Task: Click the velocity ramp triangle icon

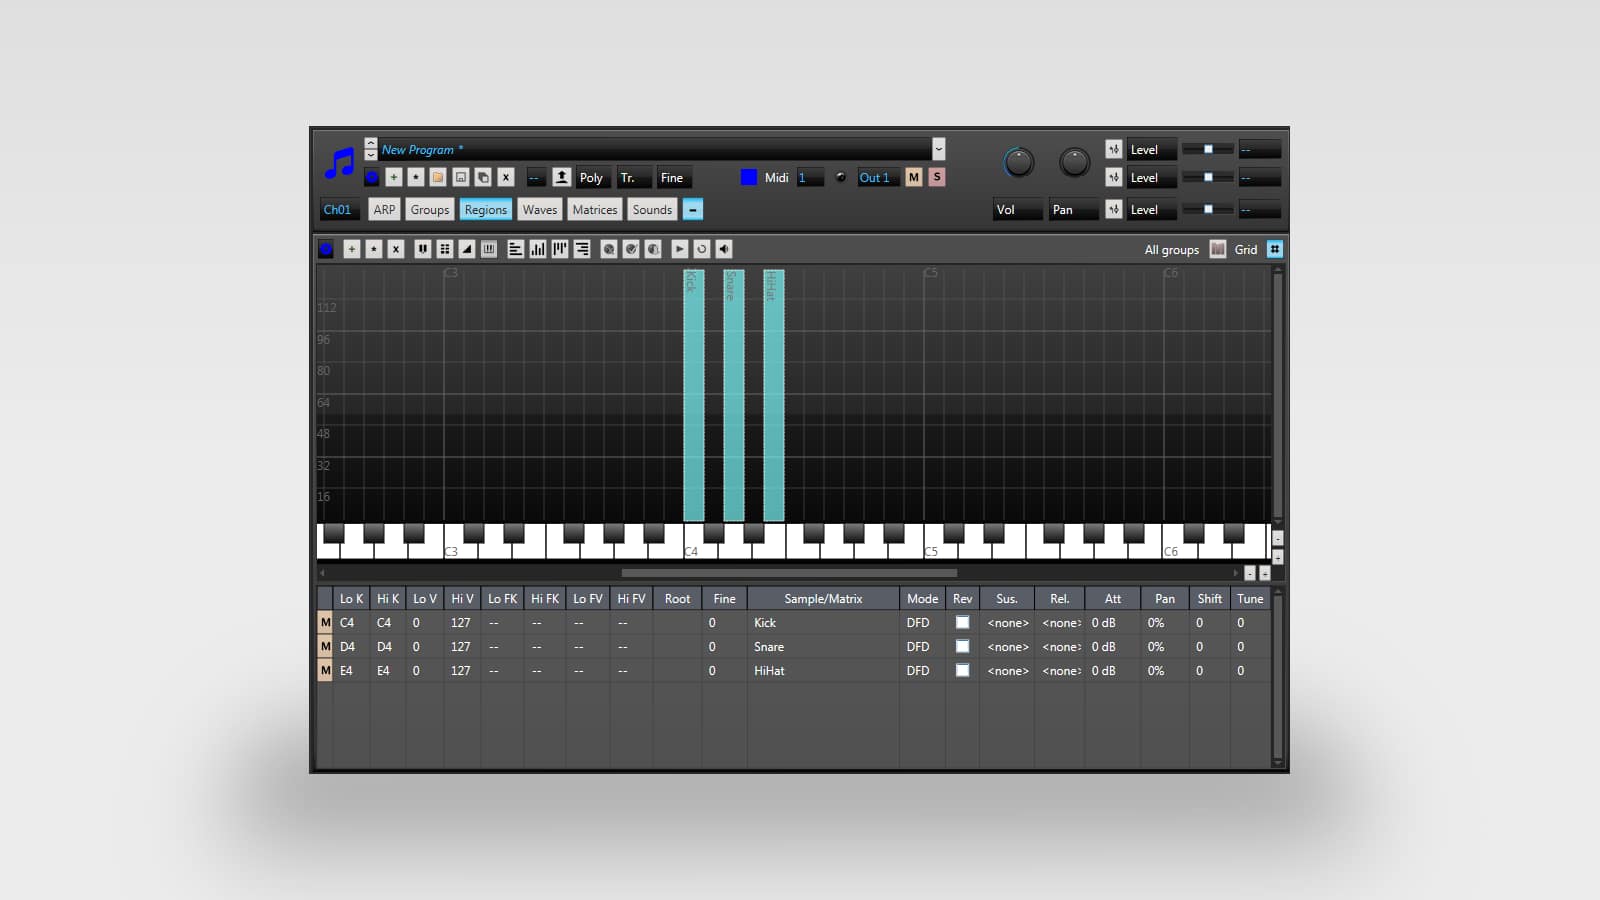Action: 467,249
